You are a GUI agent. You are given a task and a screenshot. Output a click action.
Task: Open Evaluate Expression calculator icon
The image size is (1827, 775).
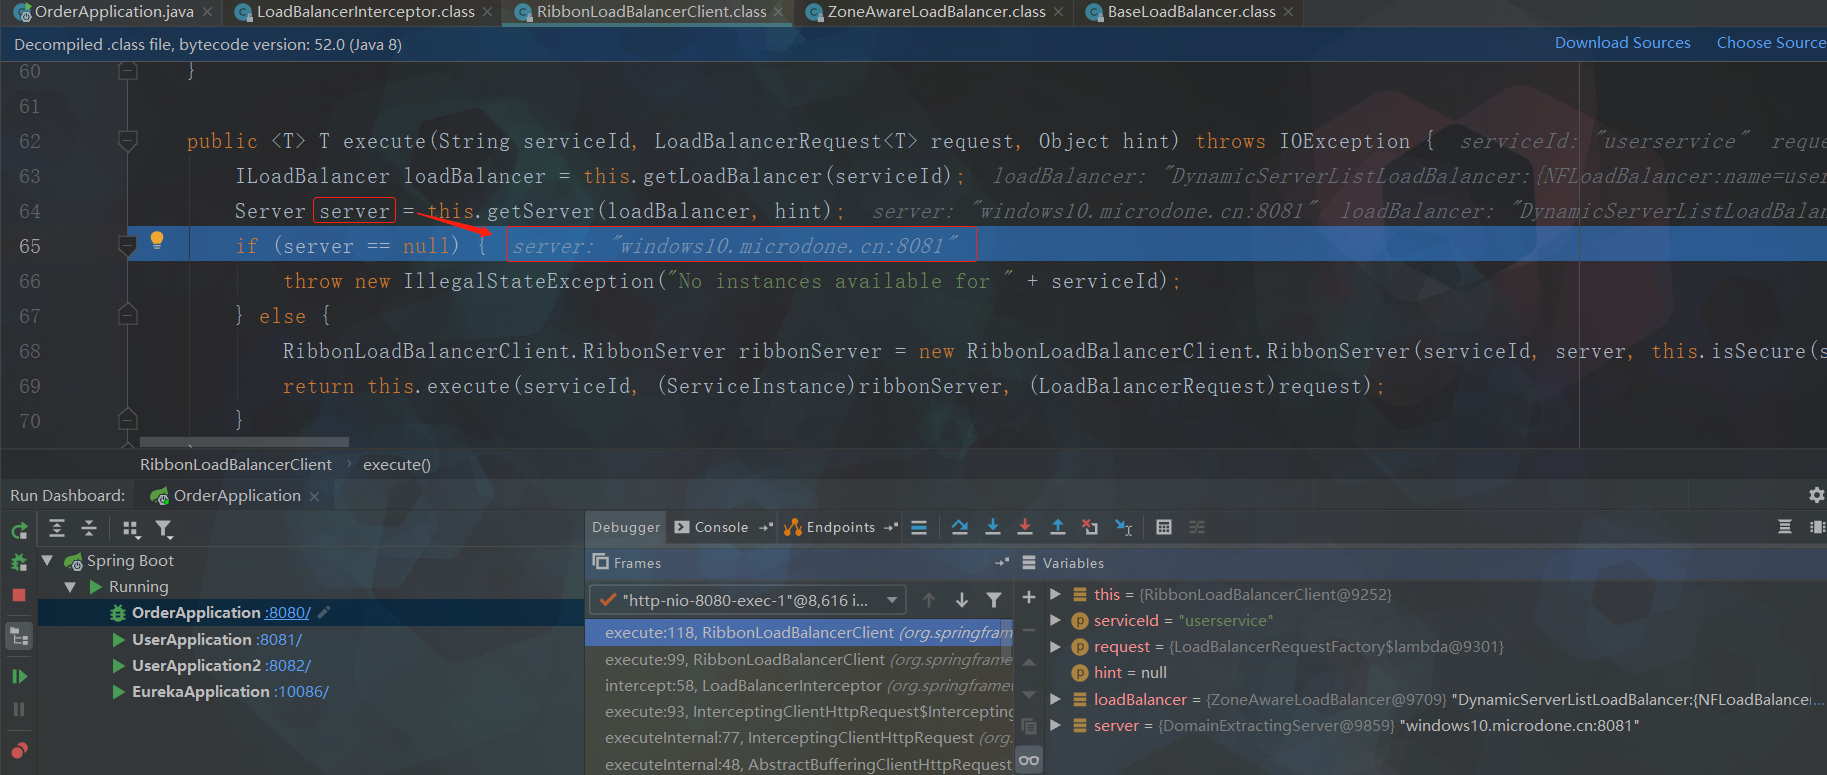(1164, 527)
